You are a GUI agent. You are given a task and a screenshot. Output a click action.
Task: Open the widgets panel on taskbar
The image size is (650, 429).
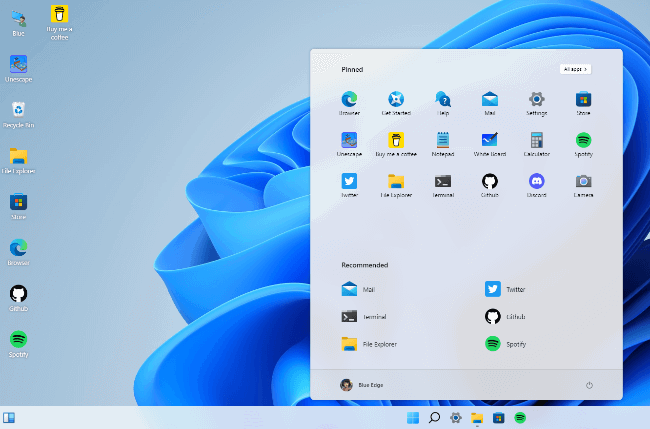(9, 418)
